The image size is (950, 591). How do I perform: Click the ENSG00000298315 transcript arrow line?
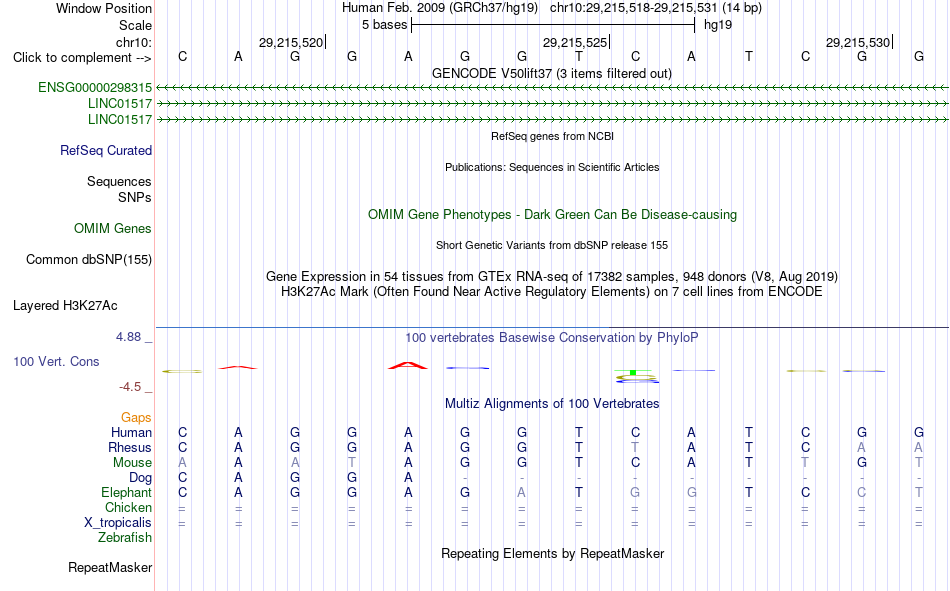click(552, 88)
